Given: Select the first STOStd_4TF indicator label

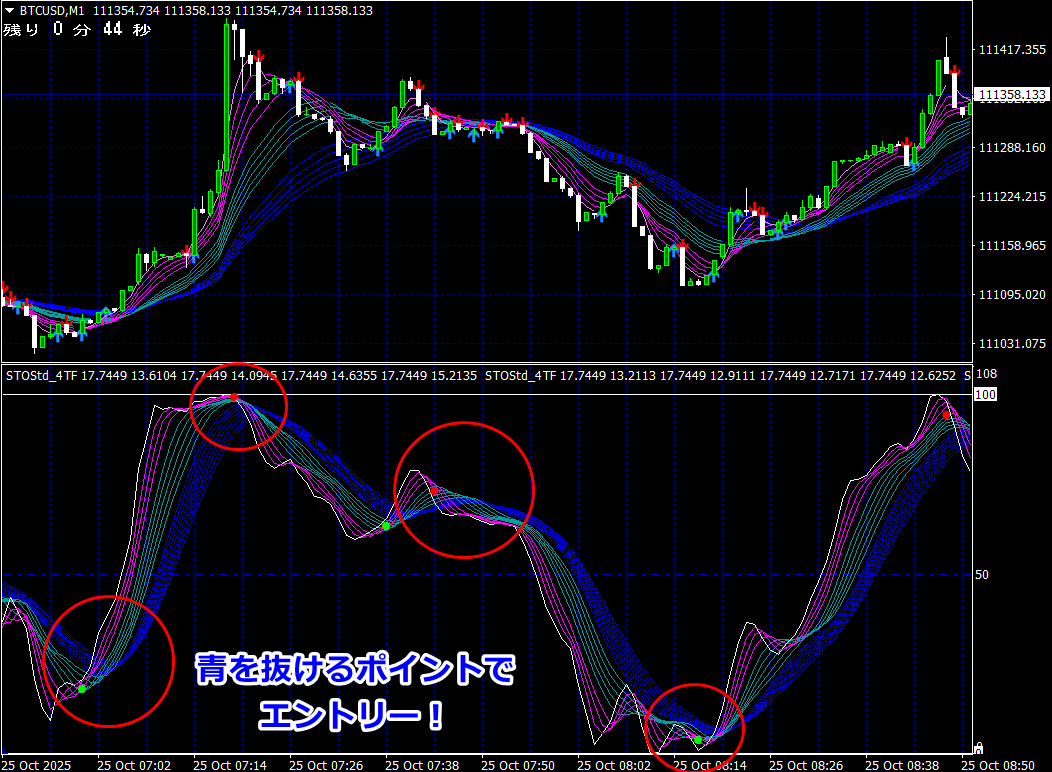Looking at the screenshot, I should (x=39, y=376).
